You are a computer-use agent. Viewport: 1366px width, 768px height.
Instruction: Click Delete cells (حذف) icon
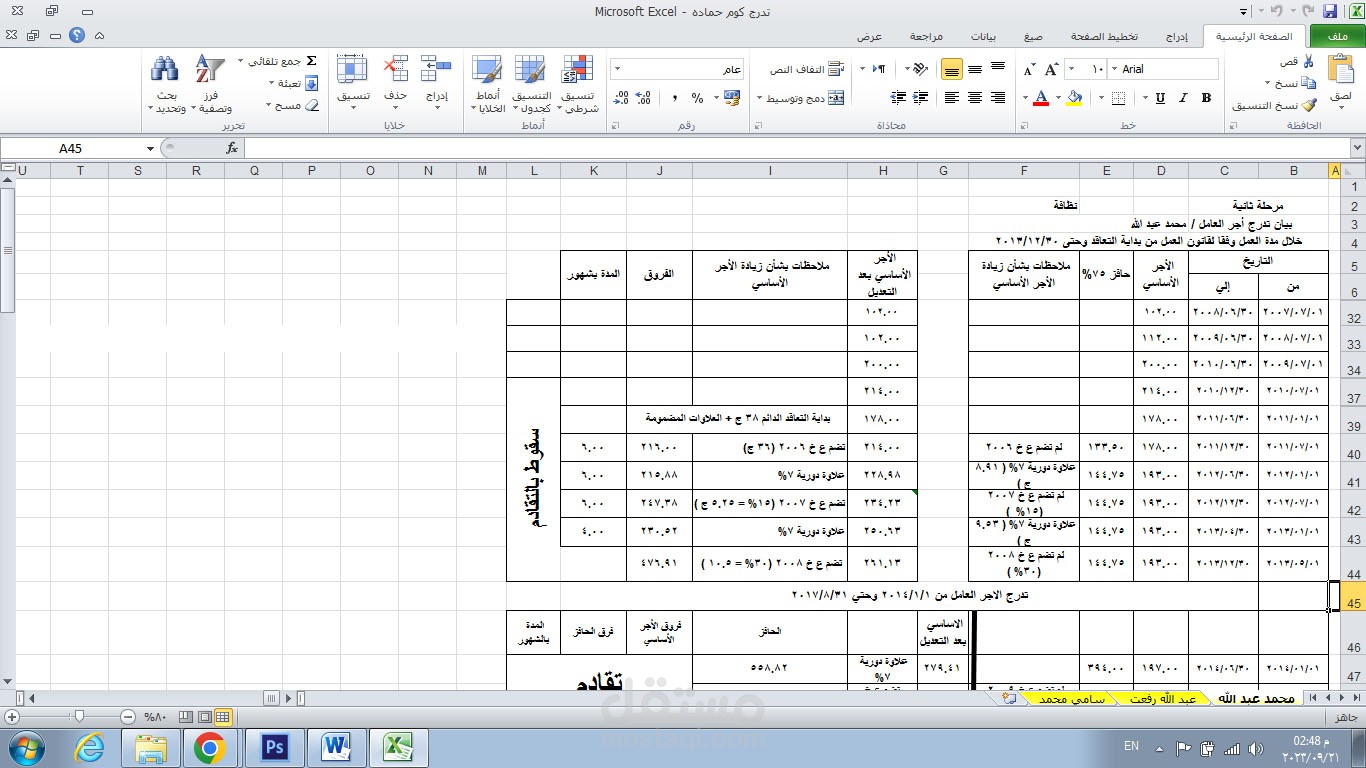coord(396,69)
